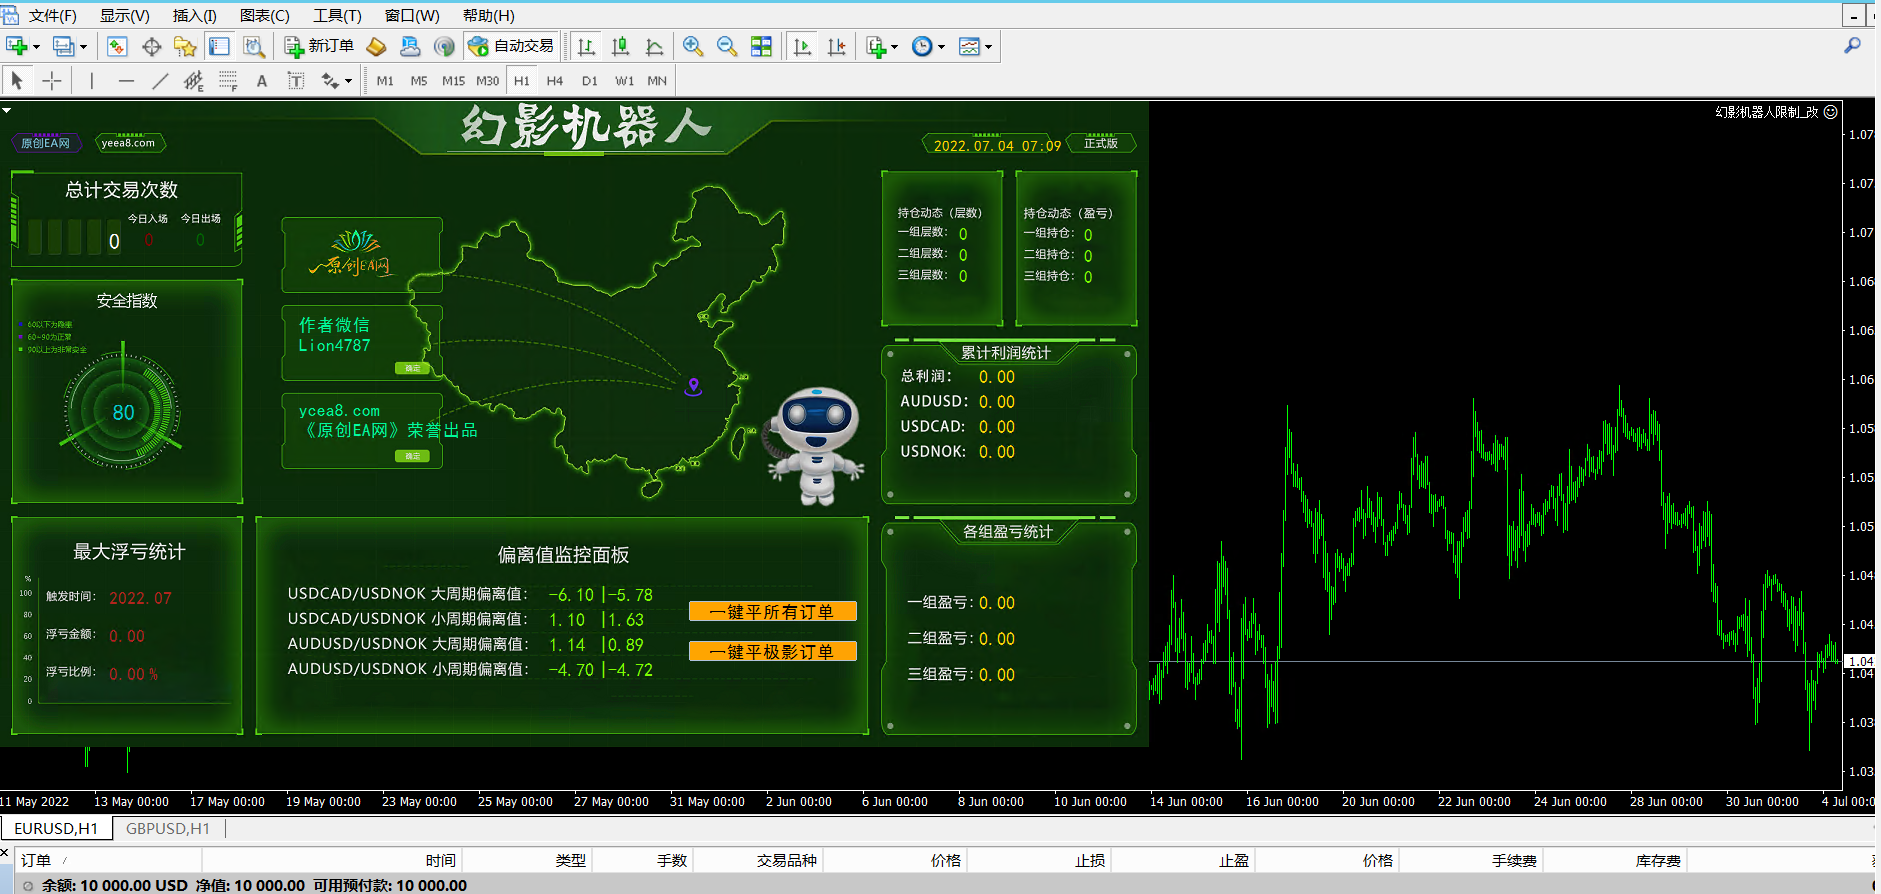Click the 一键平极影订单 button
This screenshot has height=894, width=1881.
point(772,651)
